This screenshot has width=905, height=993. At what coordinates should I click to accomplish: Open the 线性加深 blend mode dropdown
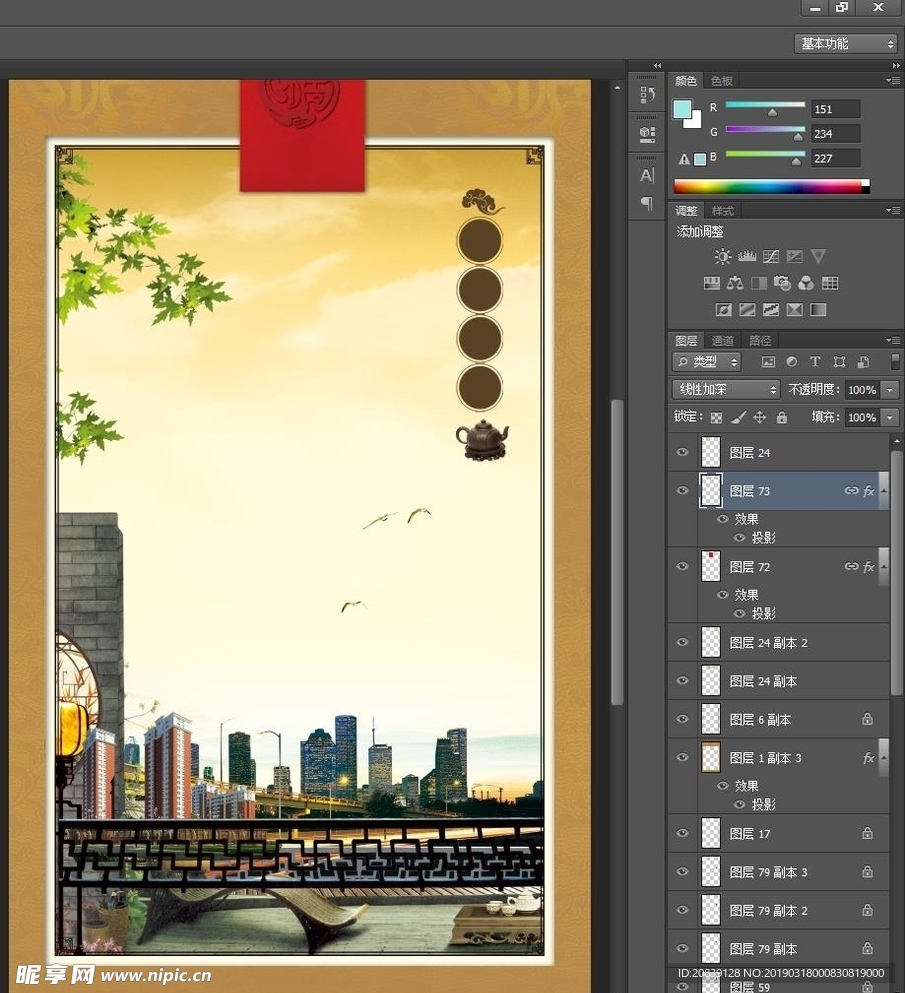726,390
